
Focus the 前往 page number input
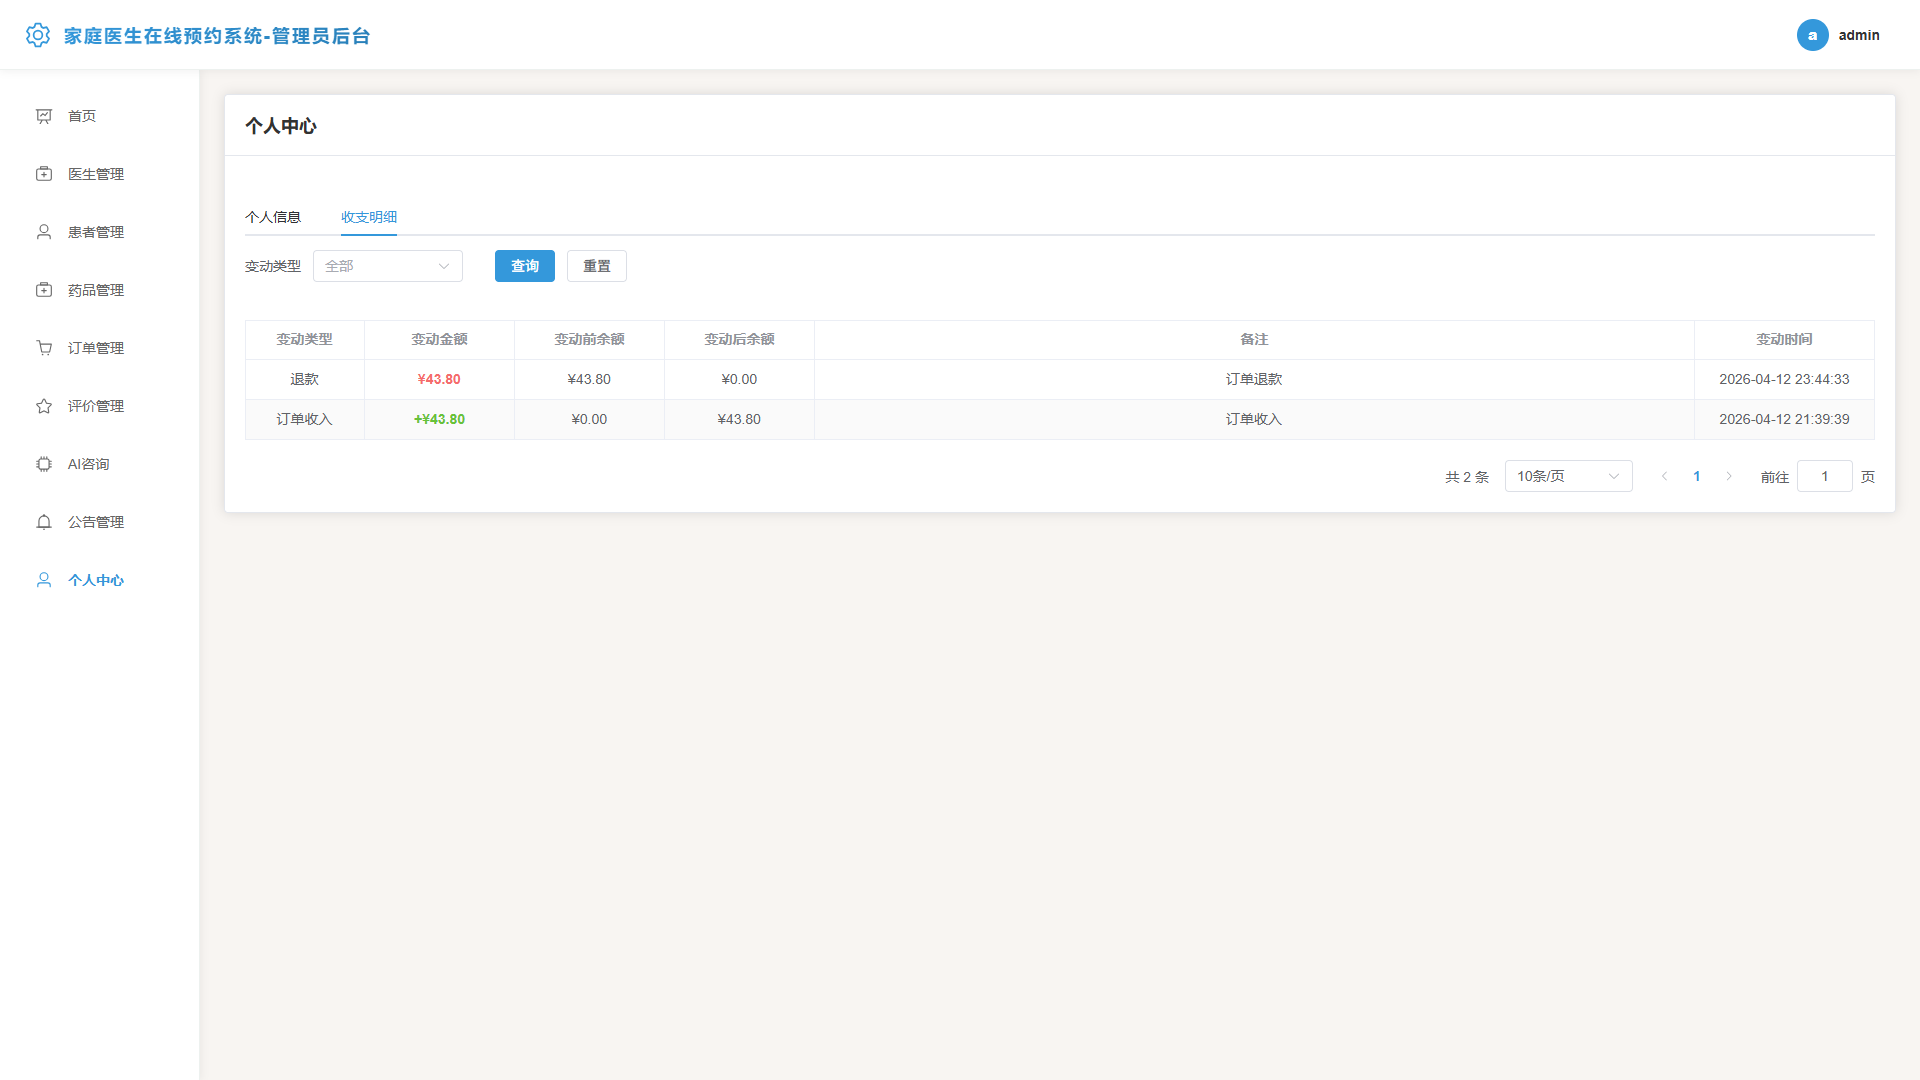1824,476
